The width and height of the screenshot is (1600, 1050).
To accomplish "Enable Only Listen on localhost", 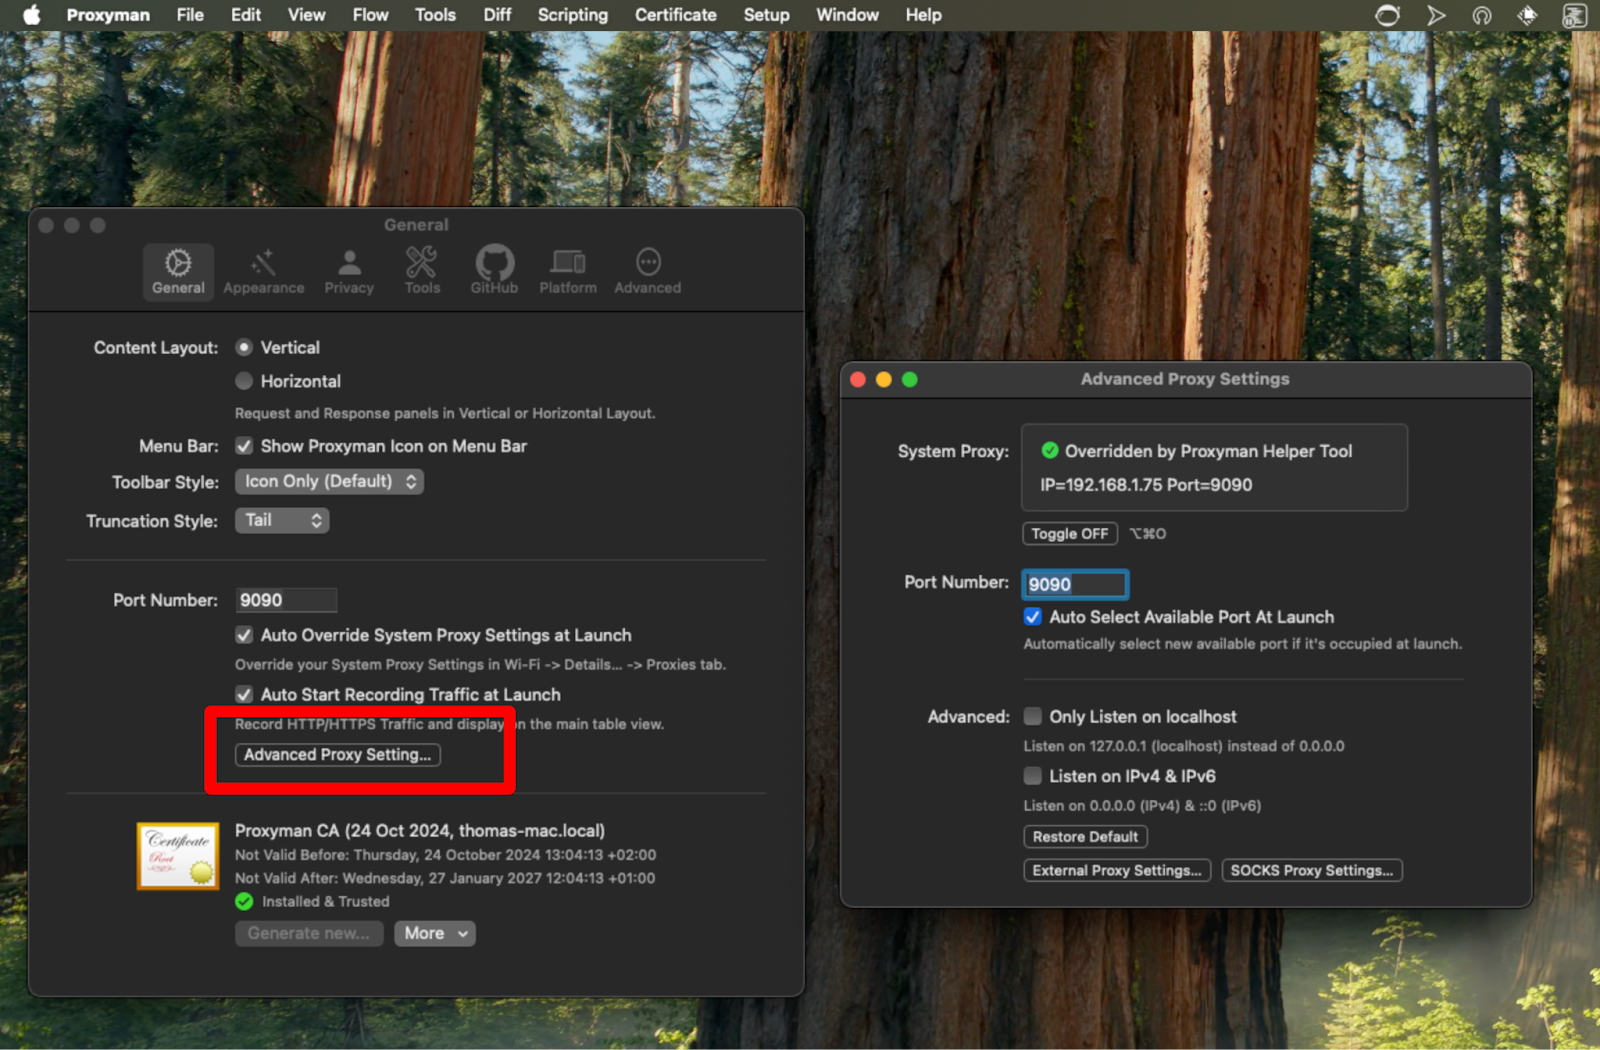I will point(1032,716).
